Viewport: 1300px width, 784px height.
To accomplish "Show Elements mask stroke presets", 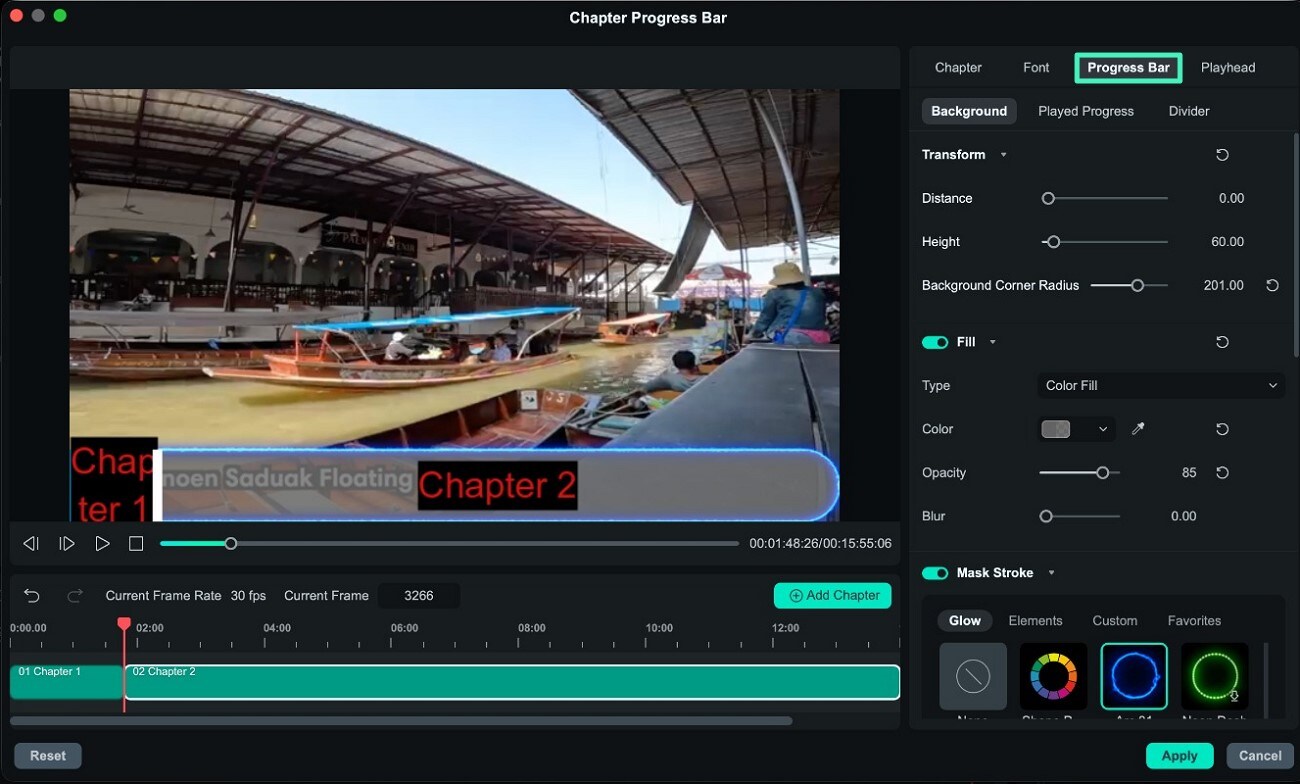I will [1035, 621].
